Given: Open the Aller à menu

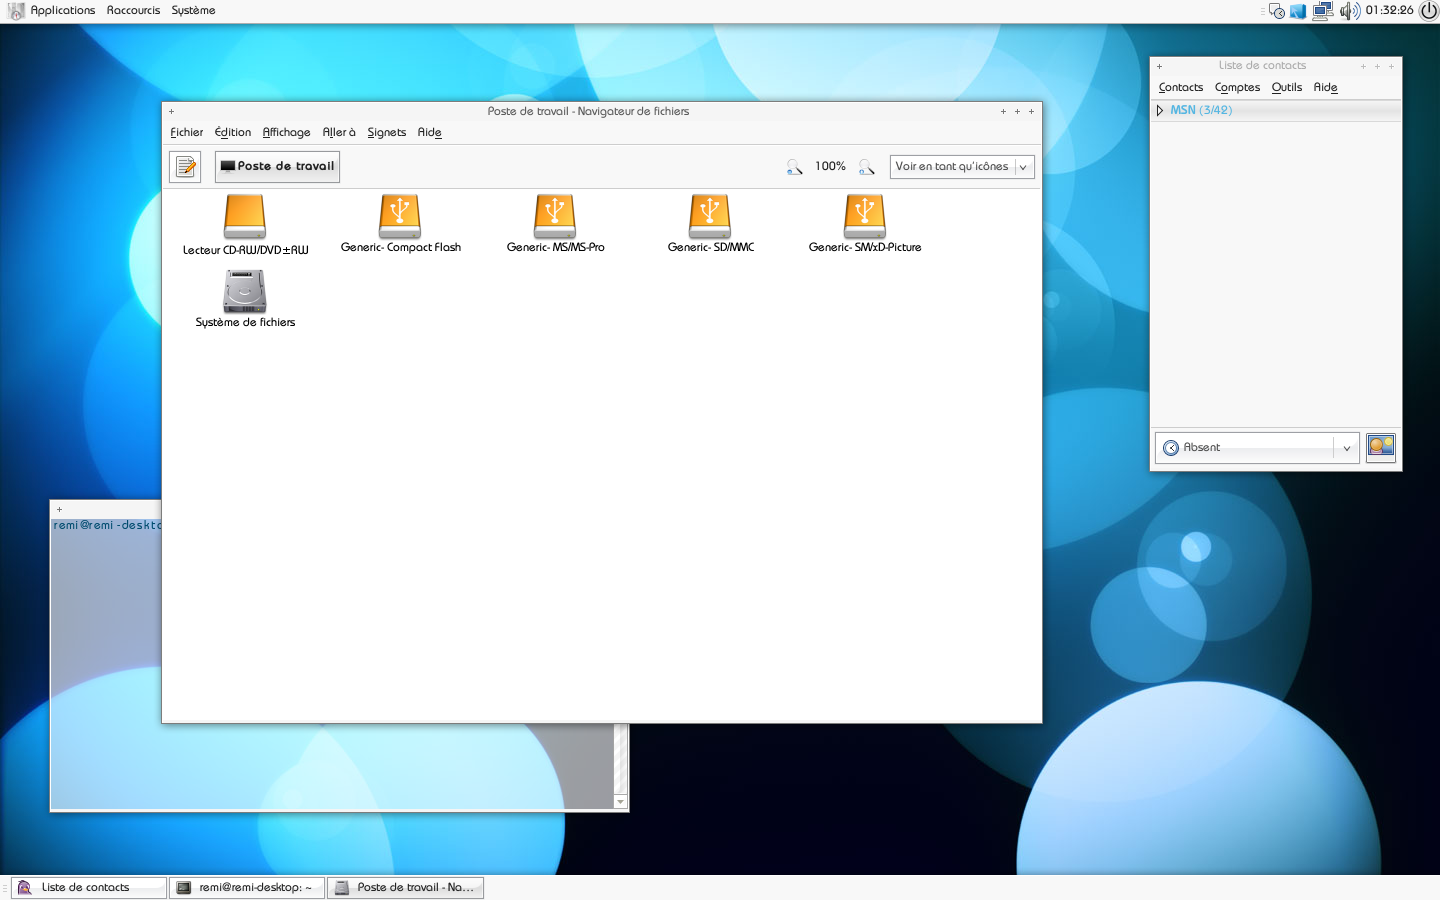Looking at the screenshot, I should [339, 132].
